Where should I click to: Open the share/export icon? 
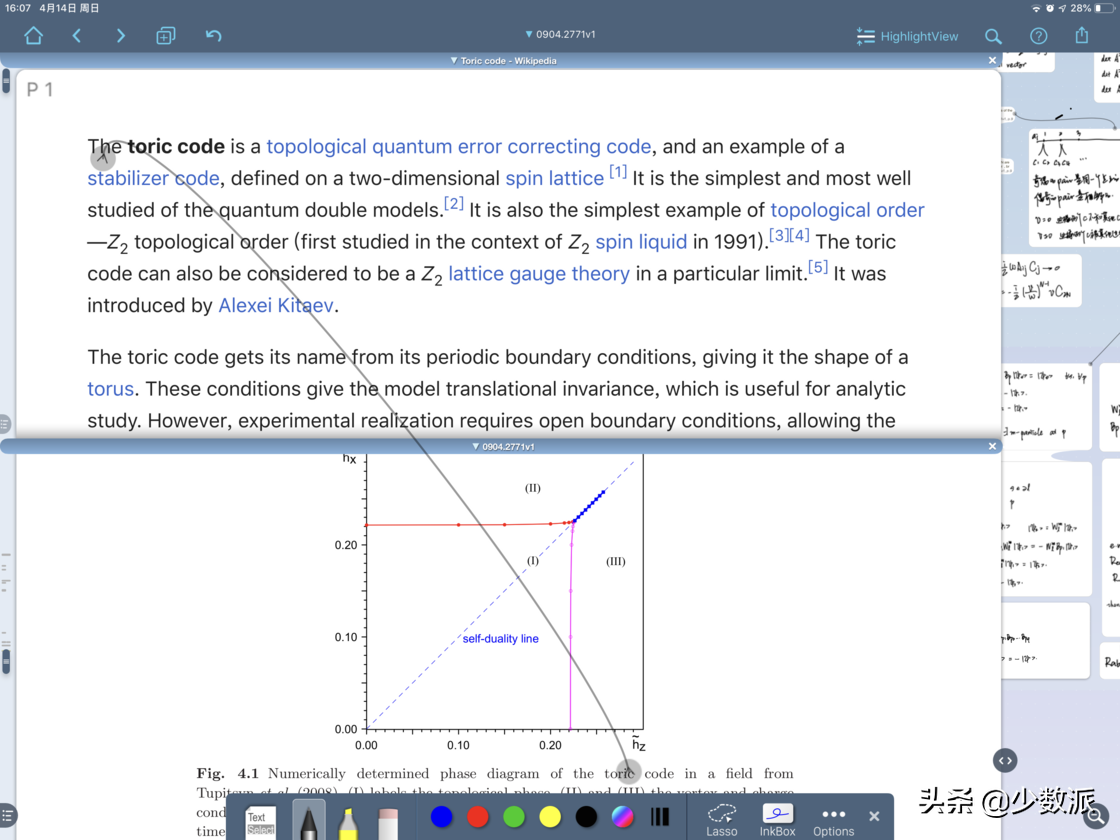[1082, 35]
